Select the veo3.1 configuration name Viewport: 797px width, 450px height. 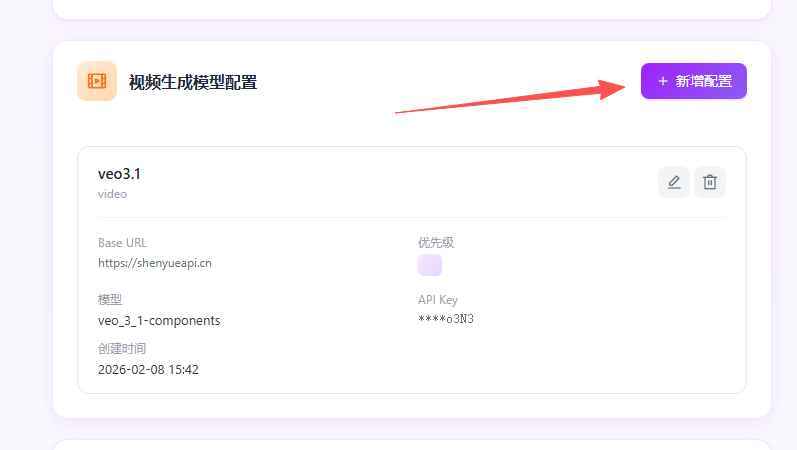point(119,174)
